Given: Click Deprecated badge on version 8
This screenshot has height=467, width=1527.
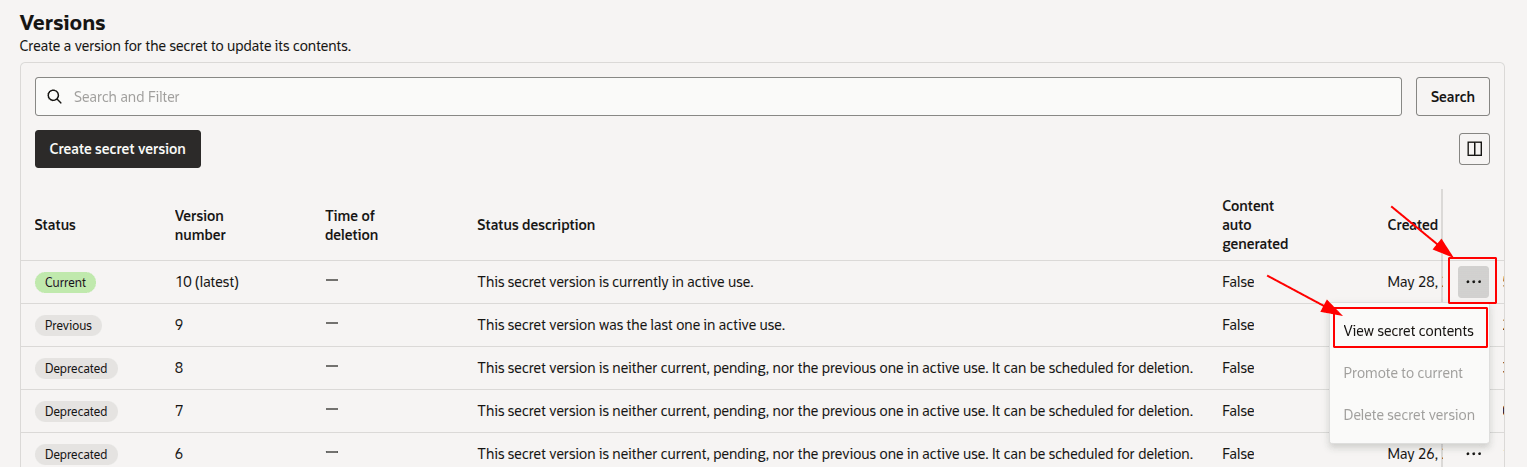Looking at the screenshot, I should coord(76,368).
